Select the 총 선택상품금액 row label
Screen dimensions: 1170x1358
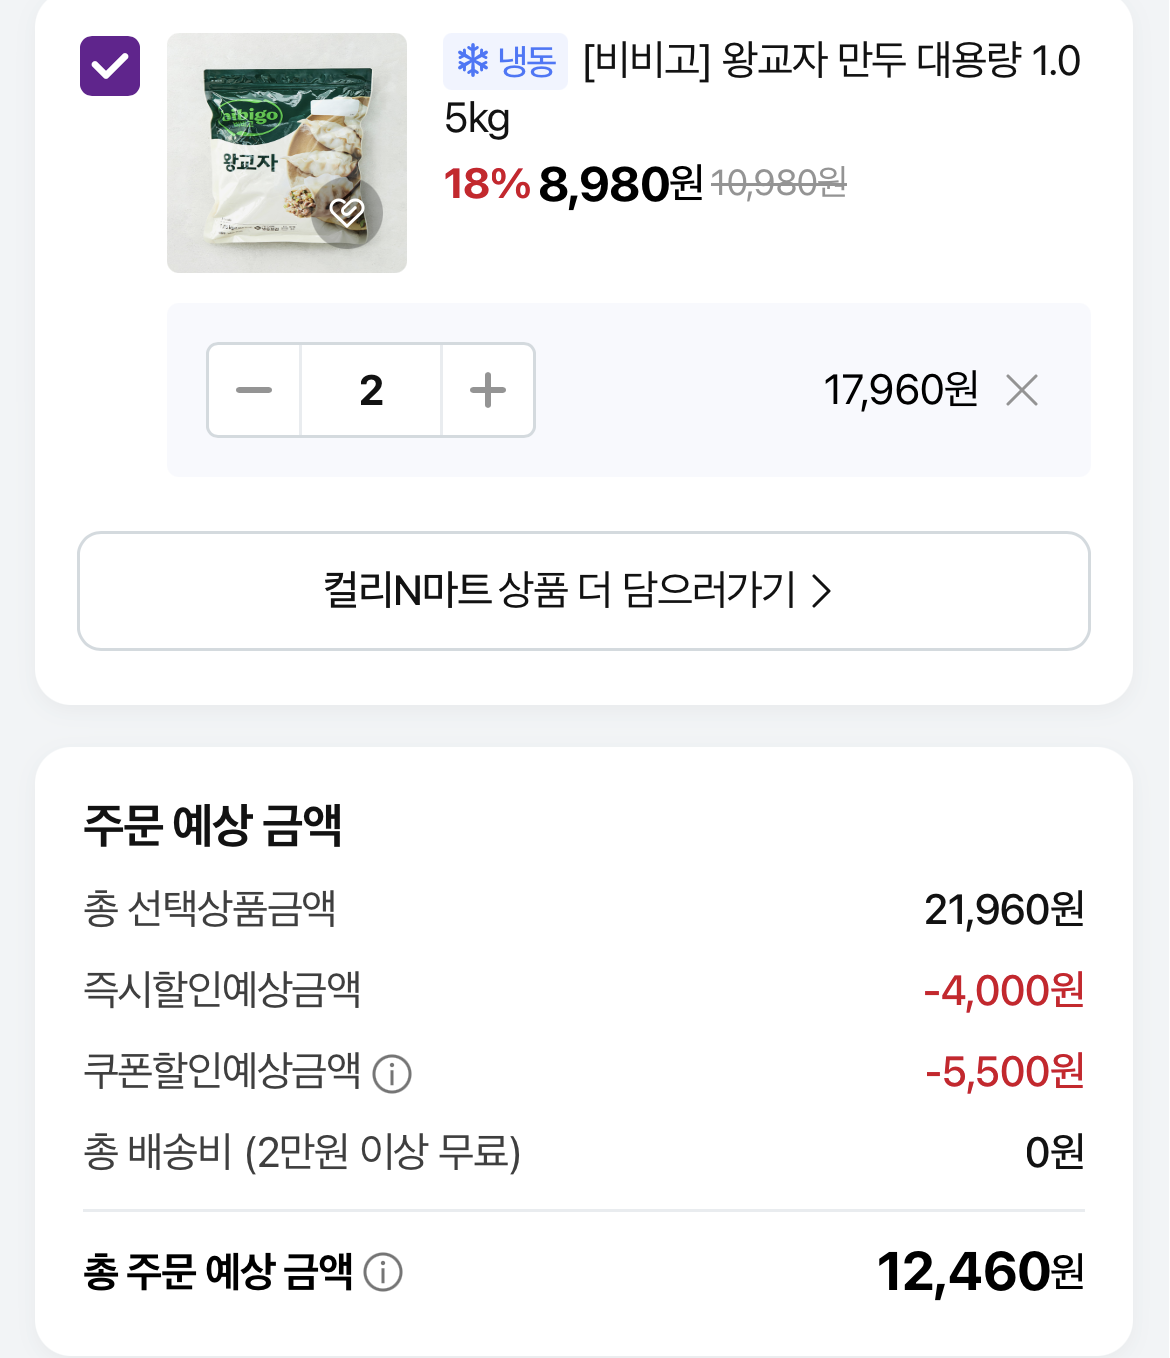point(210,909)
